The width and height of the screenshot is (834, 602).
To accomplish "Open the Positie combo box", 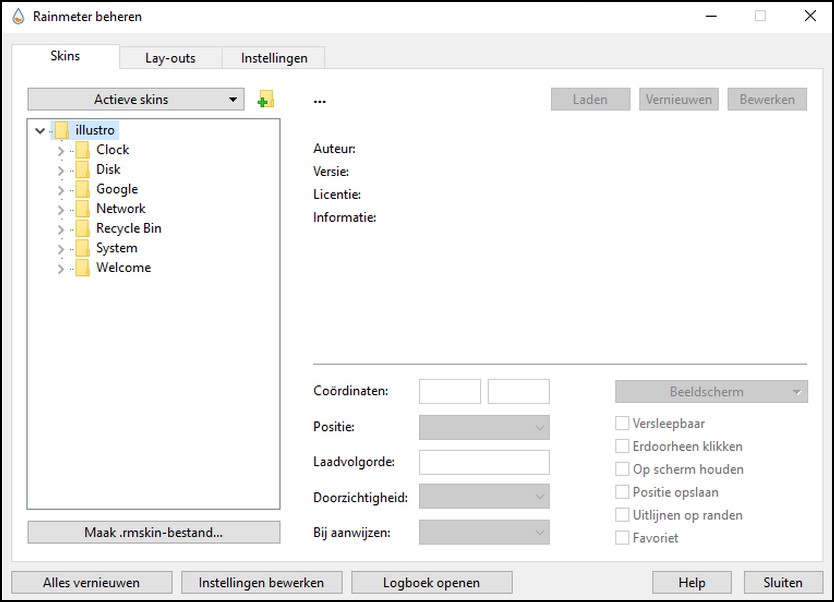I will pos(484,428).
